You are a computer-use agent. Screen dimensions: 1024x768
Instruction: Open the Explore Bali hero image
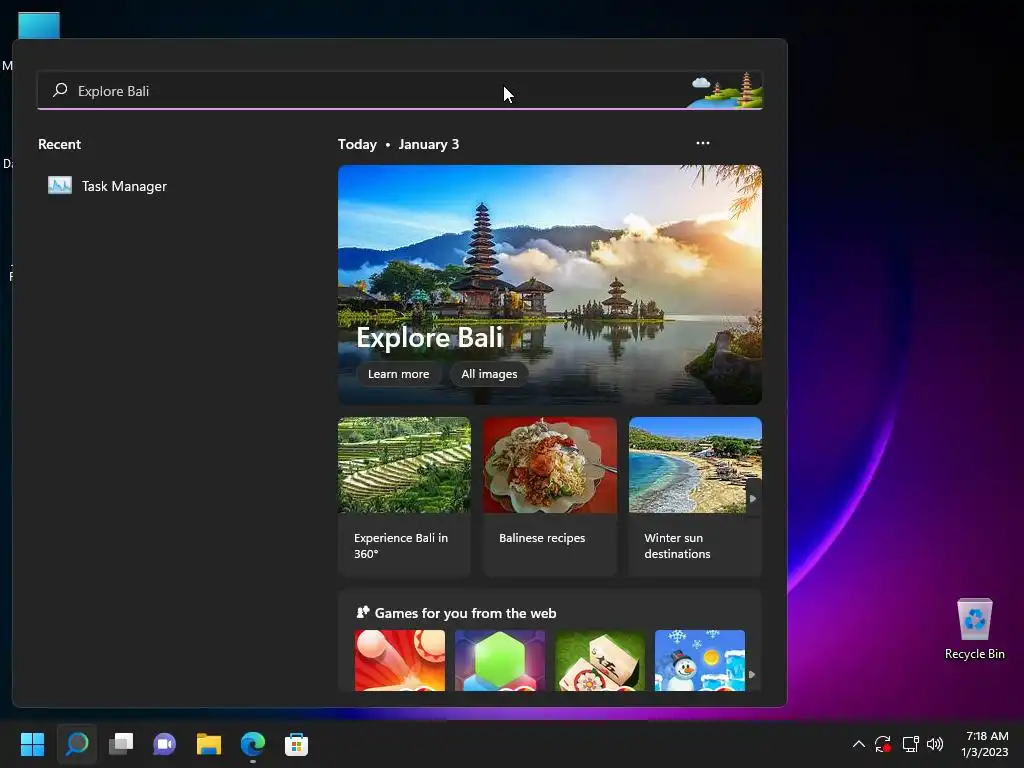[550, 284]
